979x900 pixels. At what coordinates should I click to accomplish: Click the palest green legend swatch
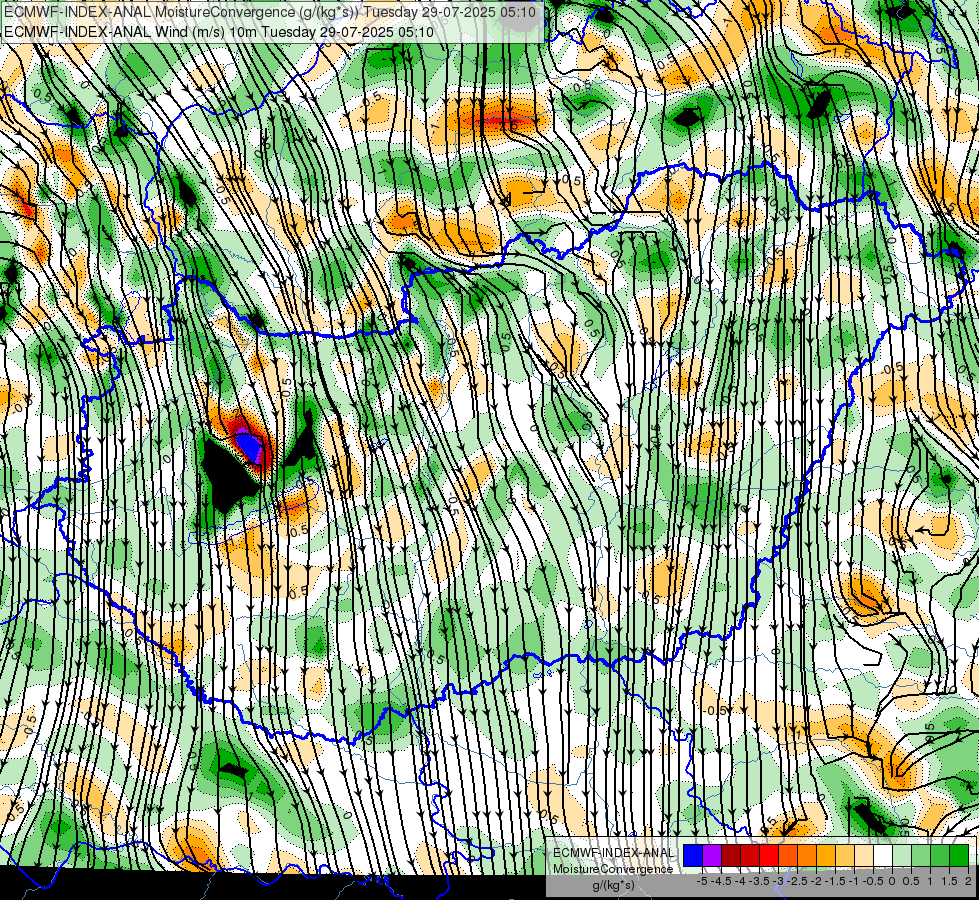tap(902, 856)
